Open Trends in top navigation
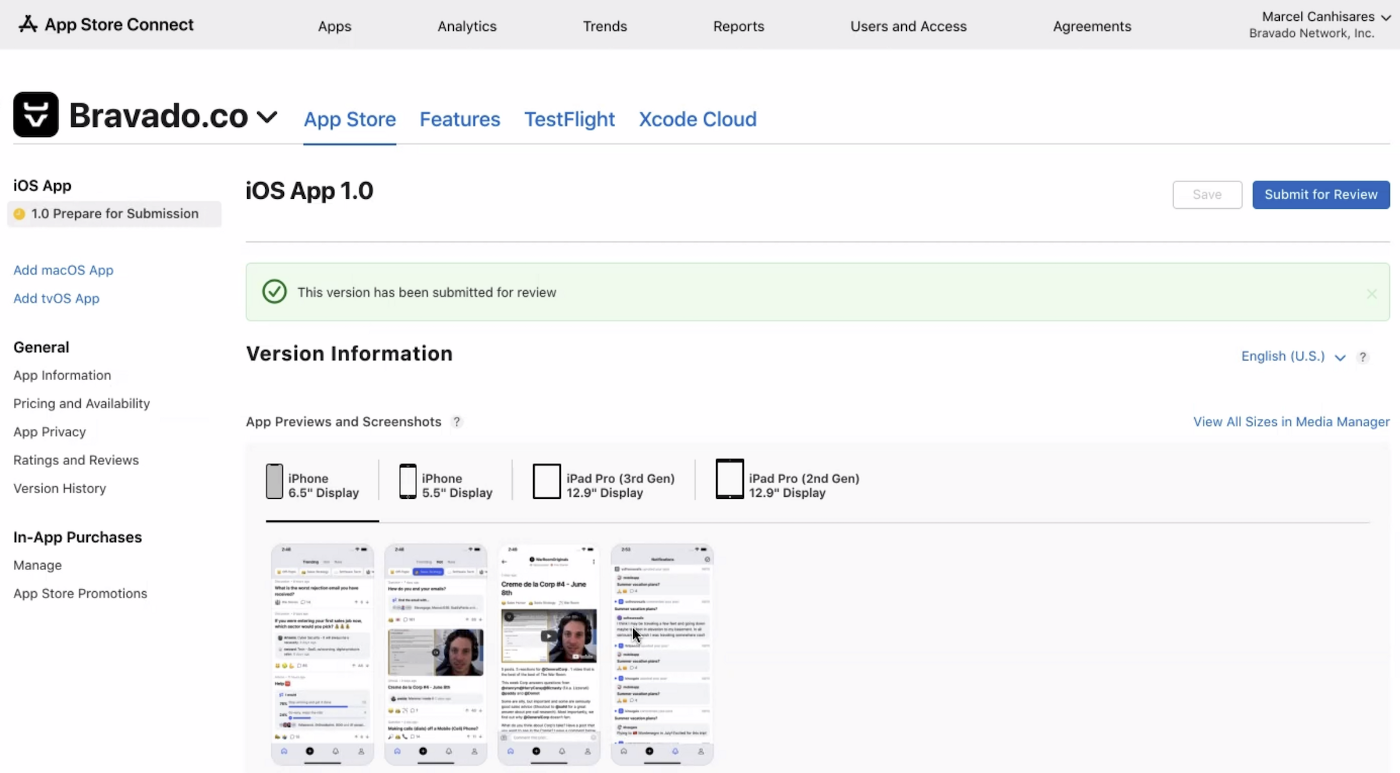Image resolution: width=1400 pixels, height=773 pixels. pos(605,26)
